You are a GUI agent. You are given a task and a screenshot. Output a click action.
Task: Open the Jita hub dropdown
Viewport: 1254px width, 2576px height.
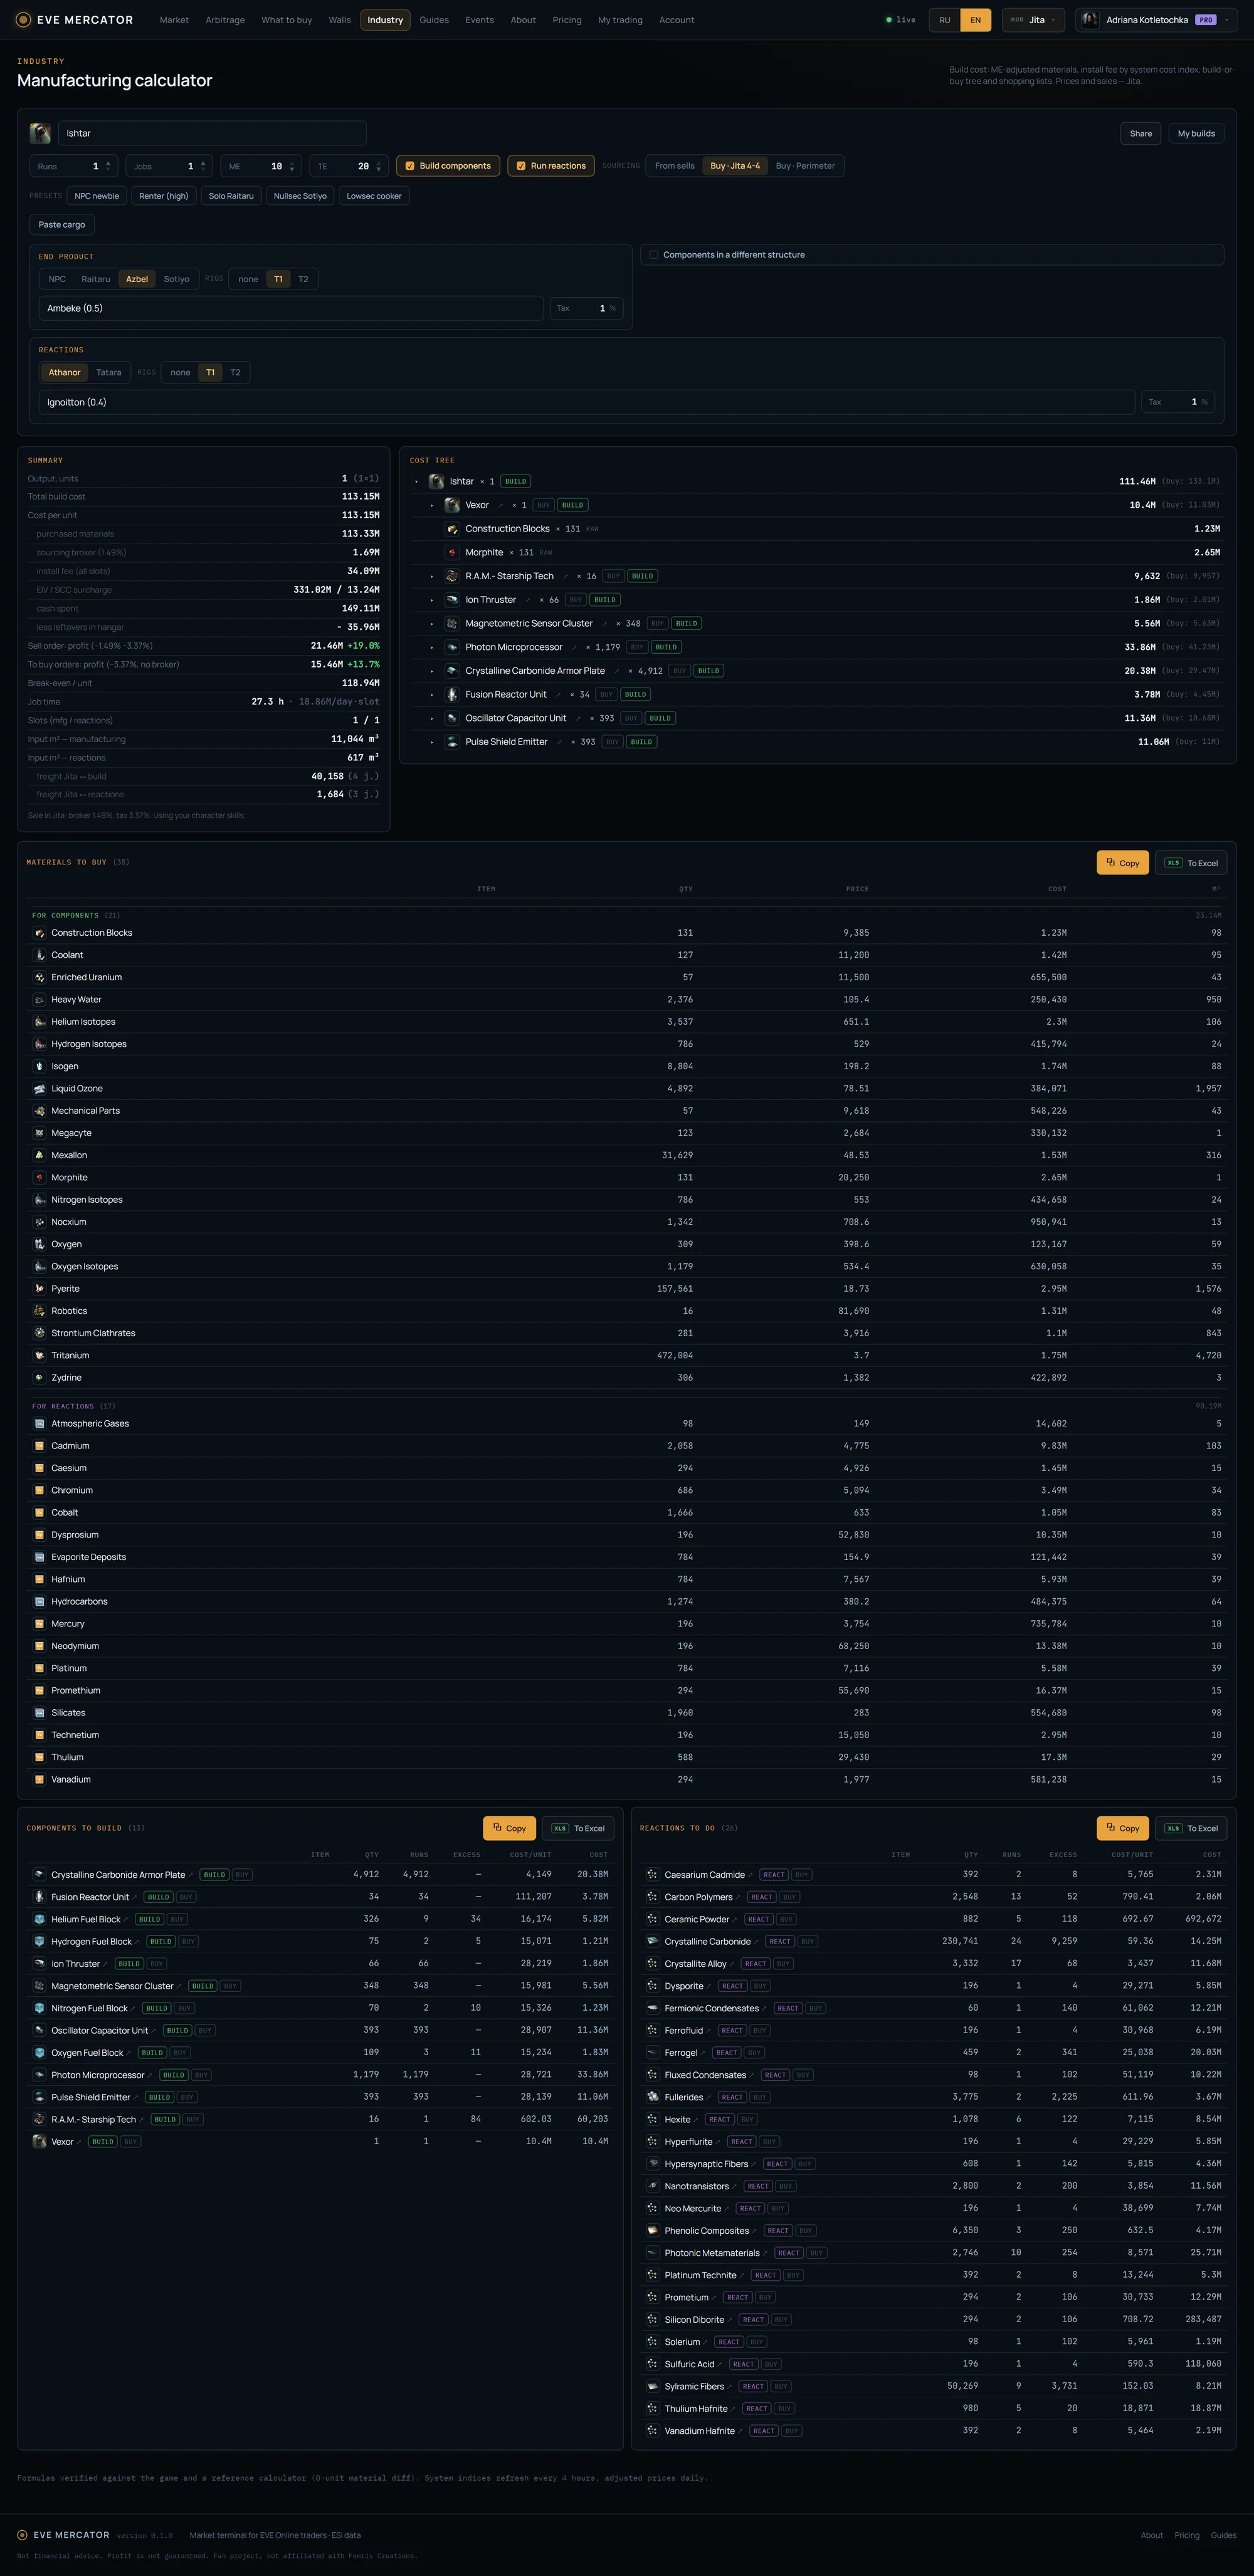[x=1033, y=20]
